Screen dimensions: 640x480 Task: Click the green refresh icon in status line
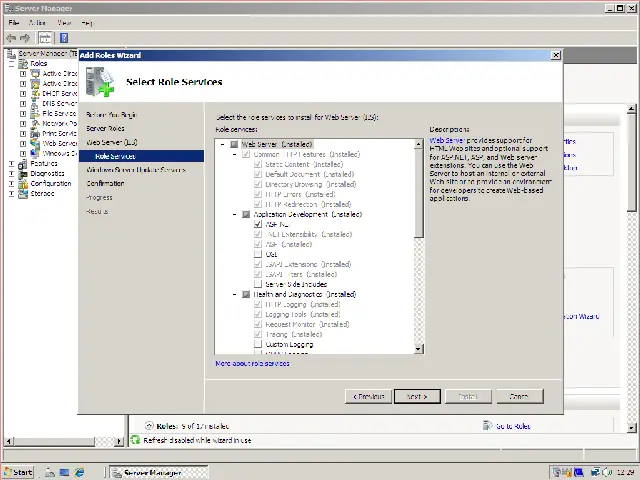pos(135,440)
